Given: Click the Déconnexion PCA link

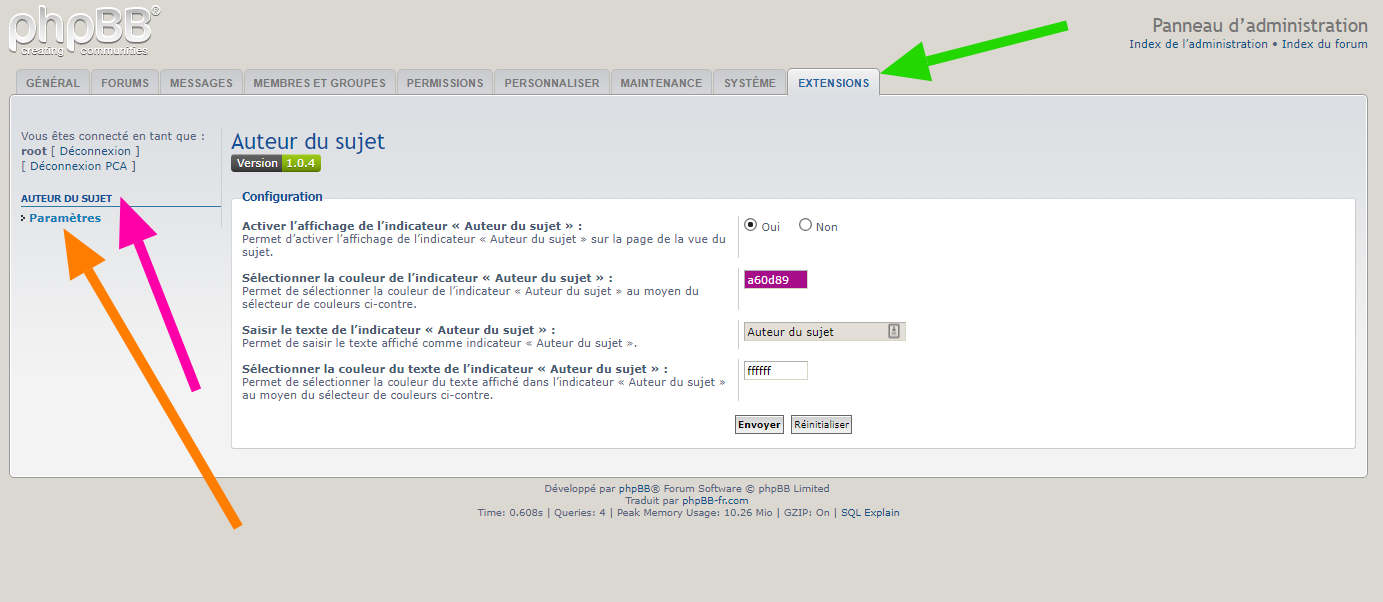Looking at the screenshot, I should tap(78, 166).
